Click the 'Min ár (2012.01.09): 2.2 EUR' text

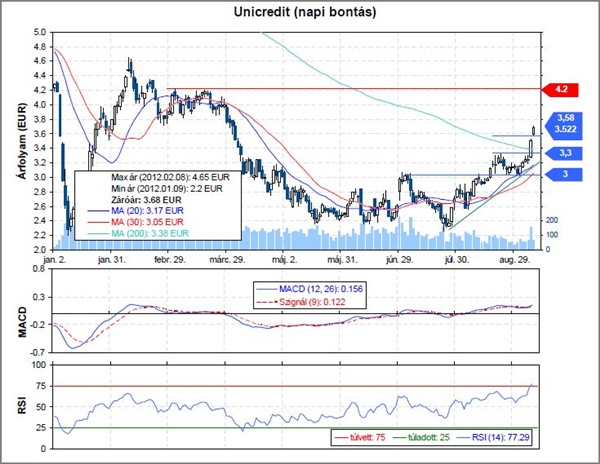point(167,189)
